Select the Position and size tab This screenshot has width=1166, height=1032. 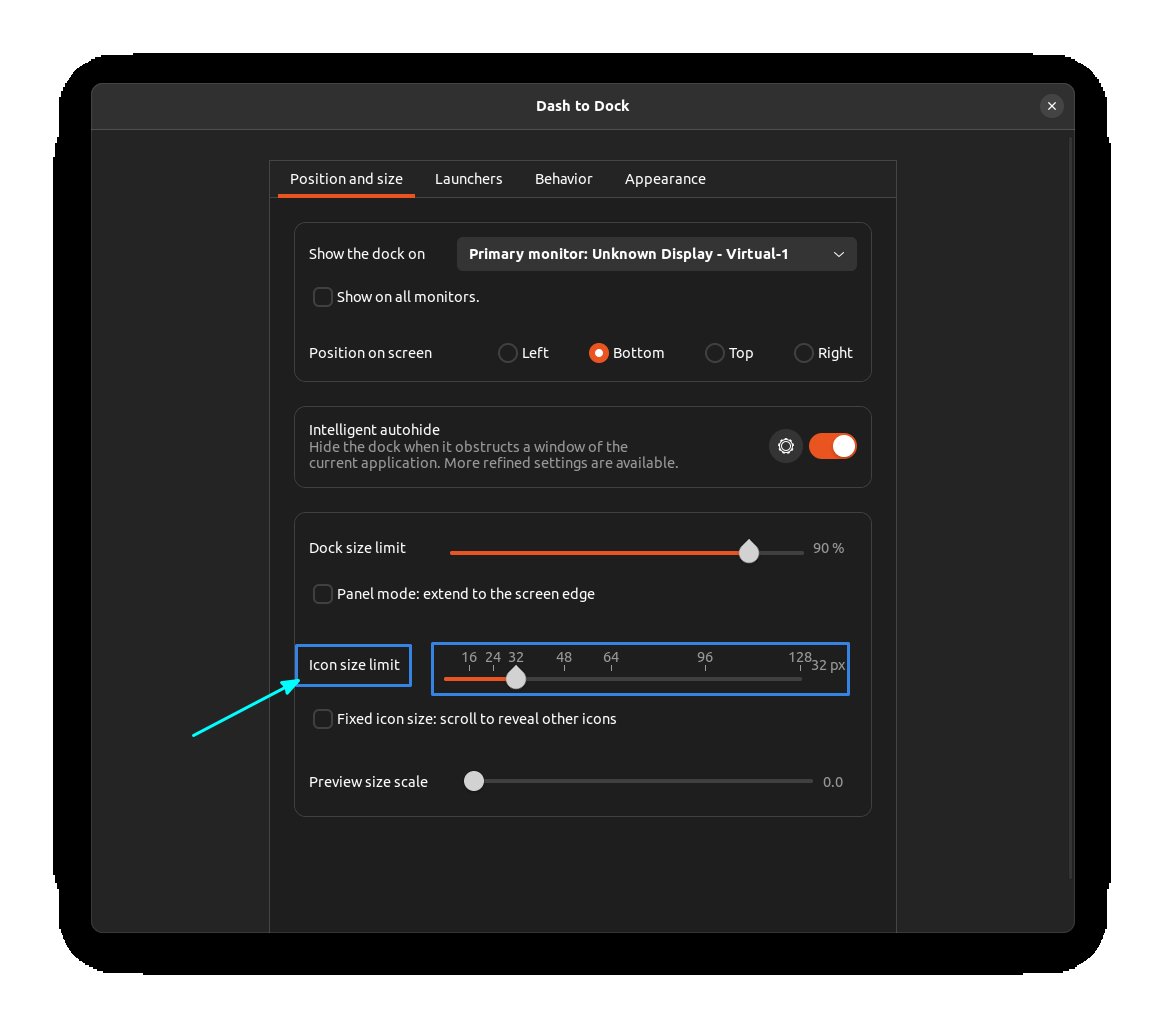[345, 179]
